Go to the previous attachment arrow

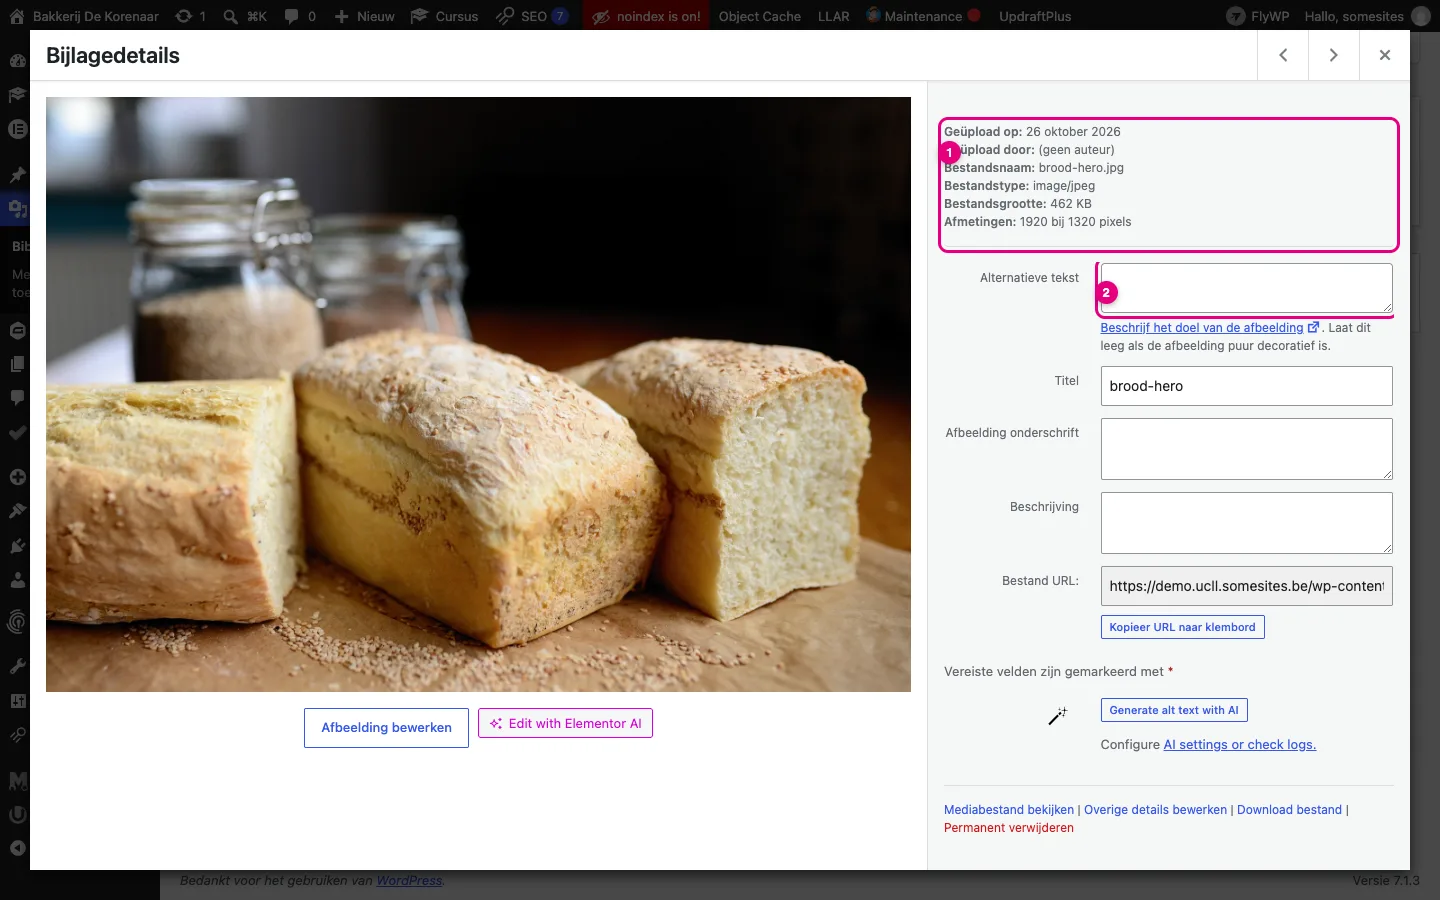(x=1283, y=55)
